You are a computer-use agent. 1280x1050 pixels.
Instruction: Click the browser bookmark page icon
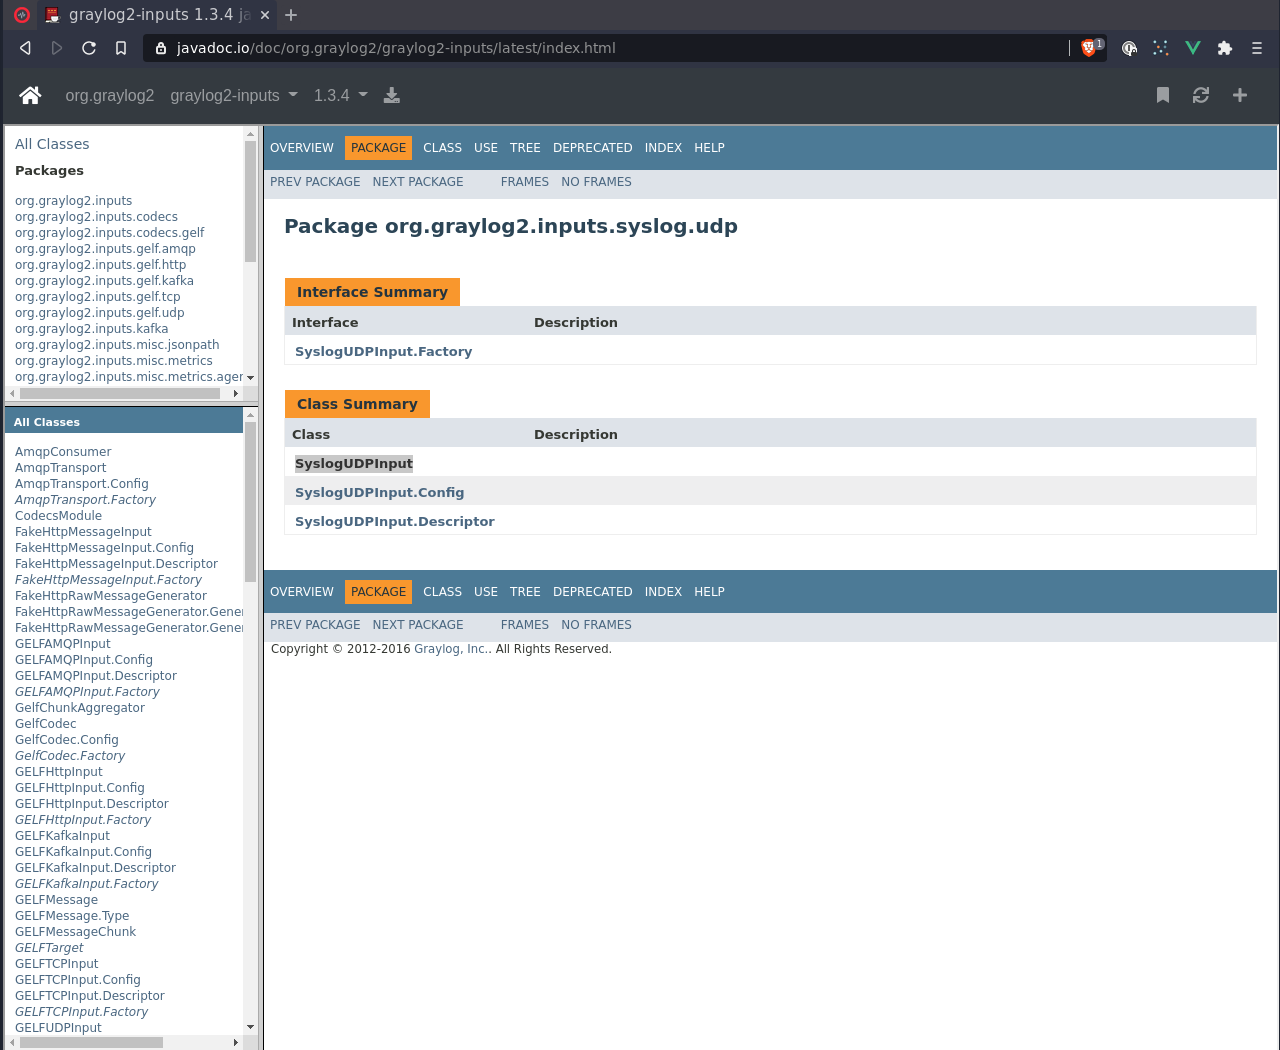tap(121, 48)
